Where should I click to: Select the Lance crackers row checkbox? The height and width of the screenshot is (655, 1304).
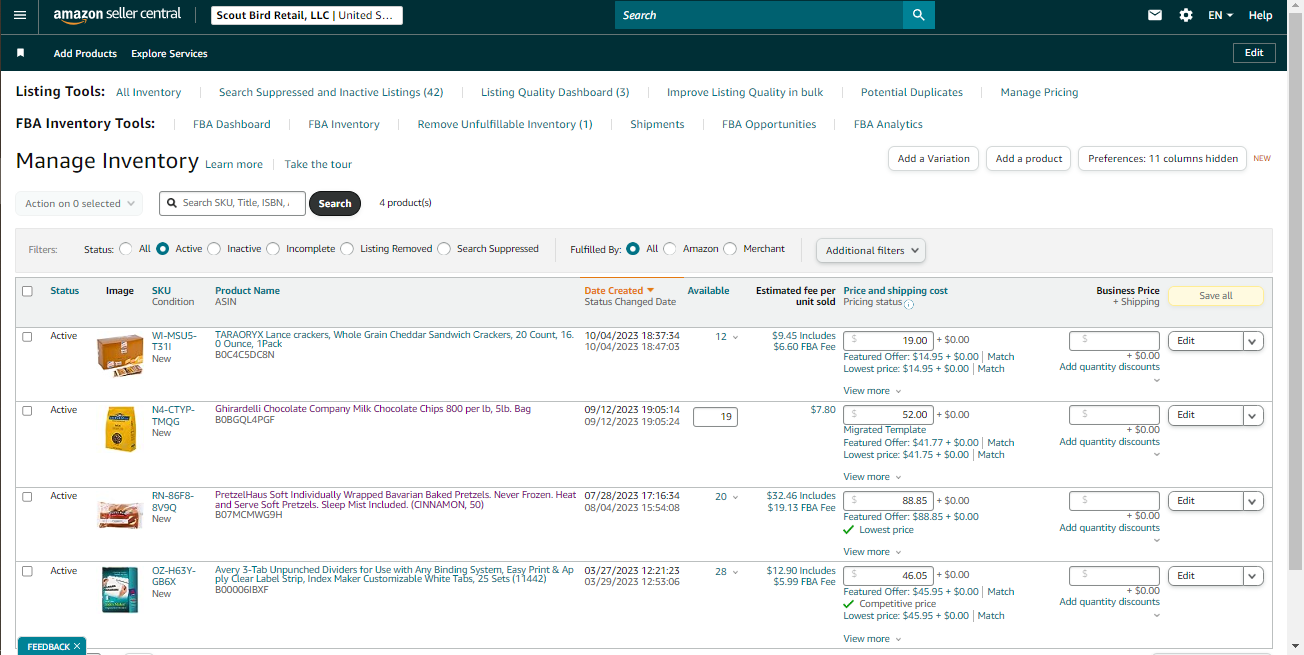click(27, 337)
